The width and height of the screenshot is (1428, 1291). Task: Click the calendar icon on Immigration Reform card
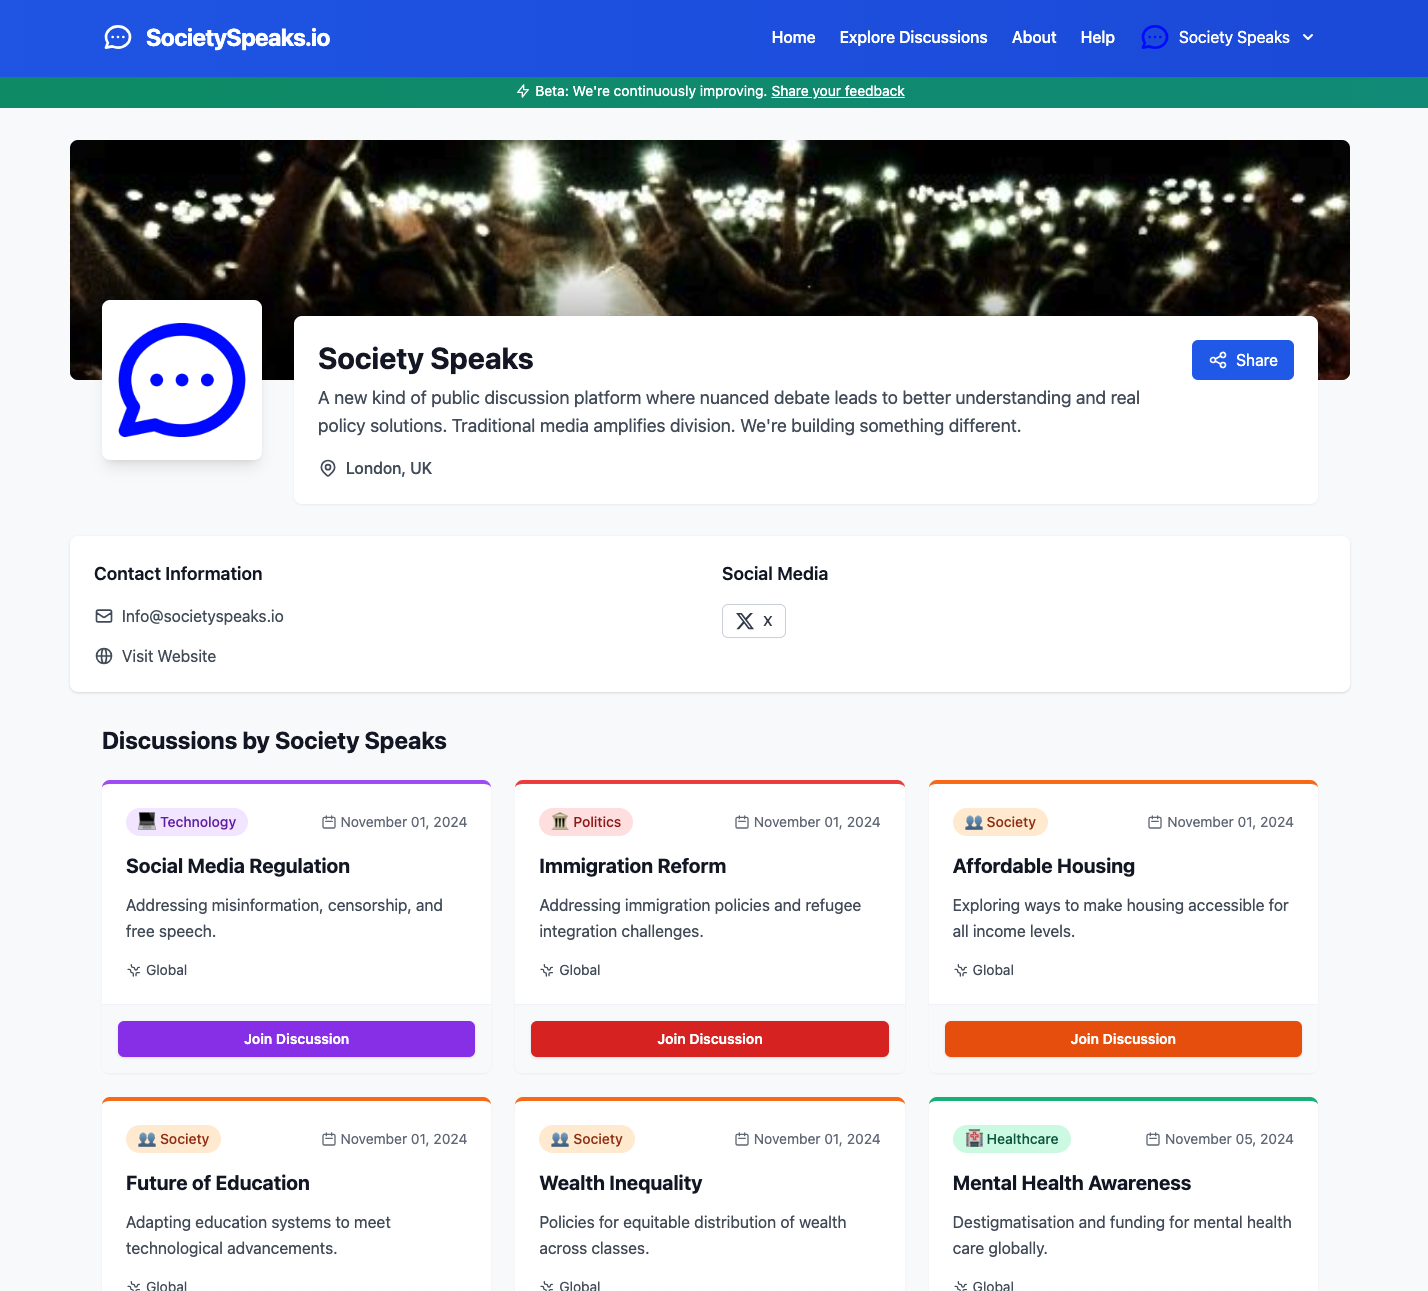[742, 822]
